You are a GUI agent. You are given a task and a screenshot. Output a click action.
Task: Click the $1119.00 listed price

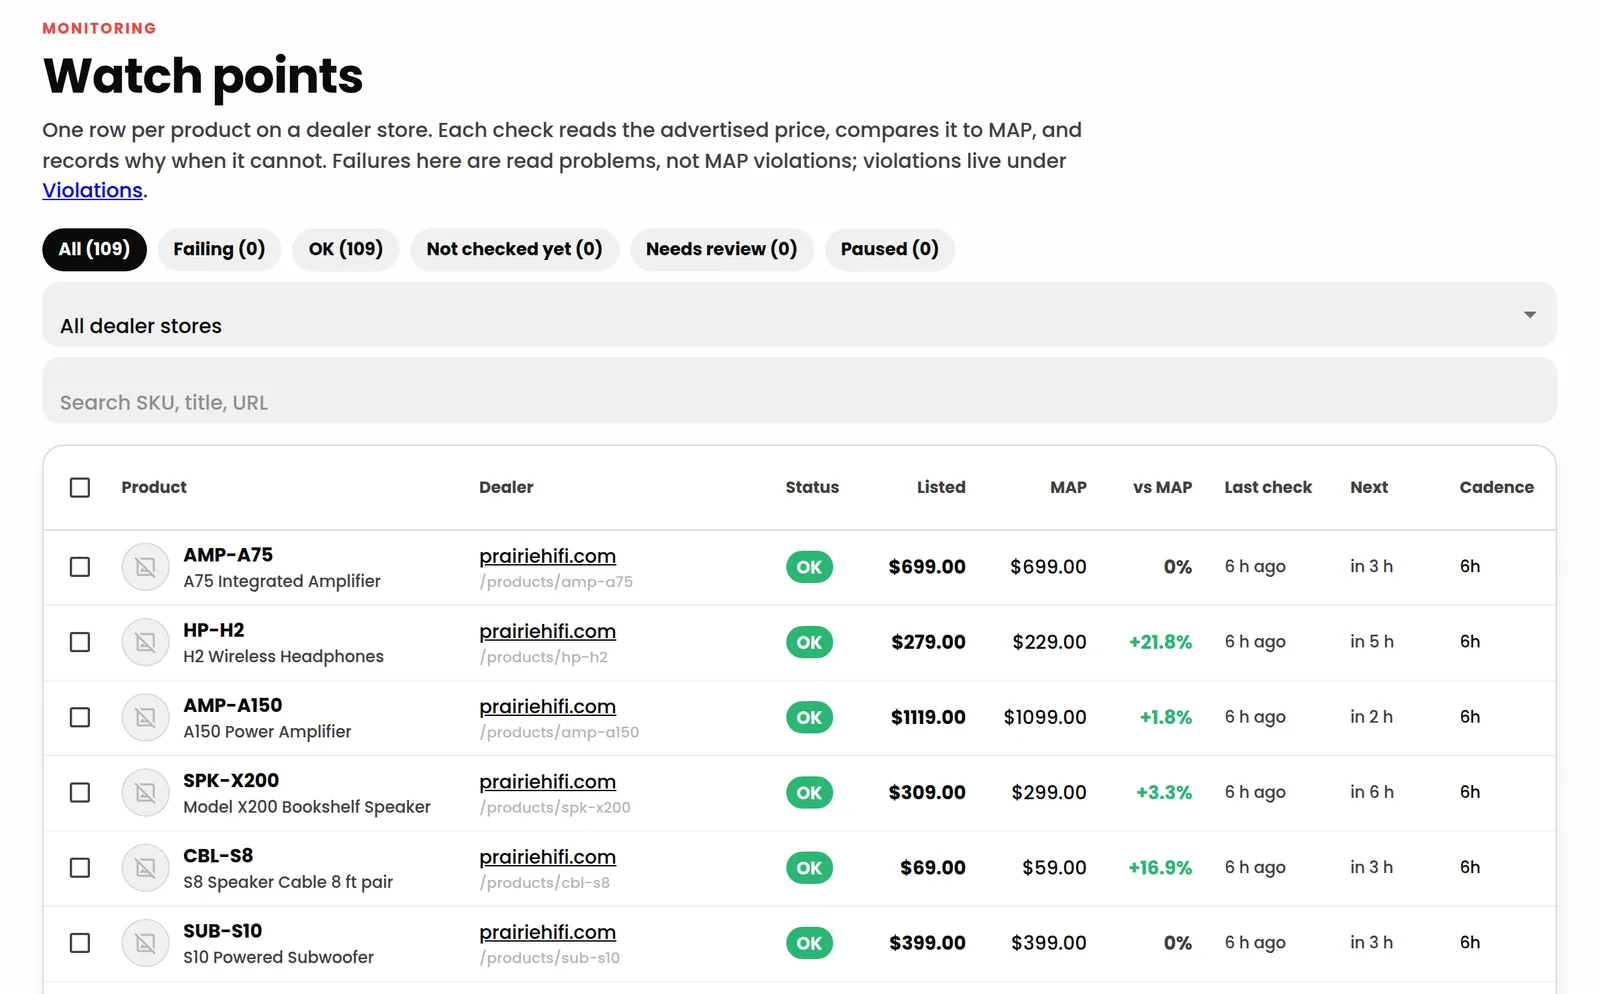click(x=928, y=717)
